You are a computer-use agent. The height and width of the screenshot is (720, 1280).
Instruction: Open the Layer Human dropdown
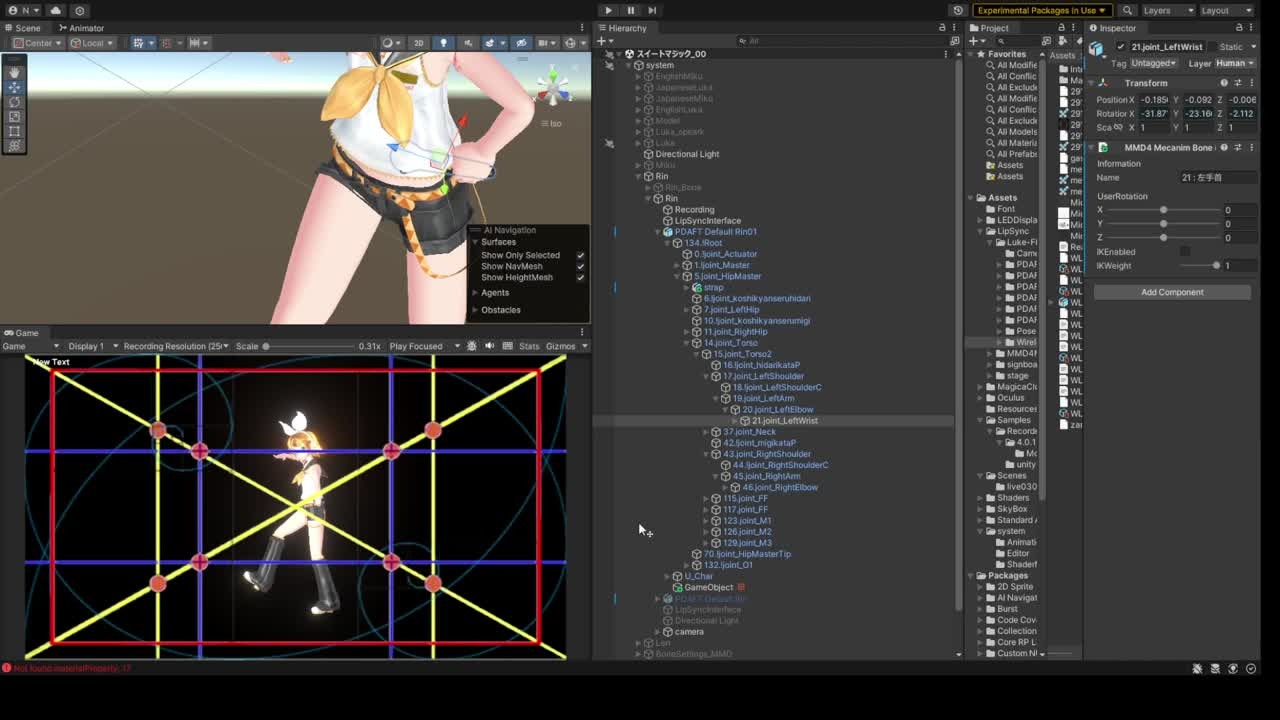[1234, 63]
